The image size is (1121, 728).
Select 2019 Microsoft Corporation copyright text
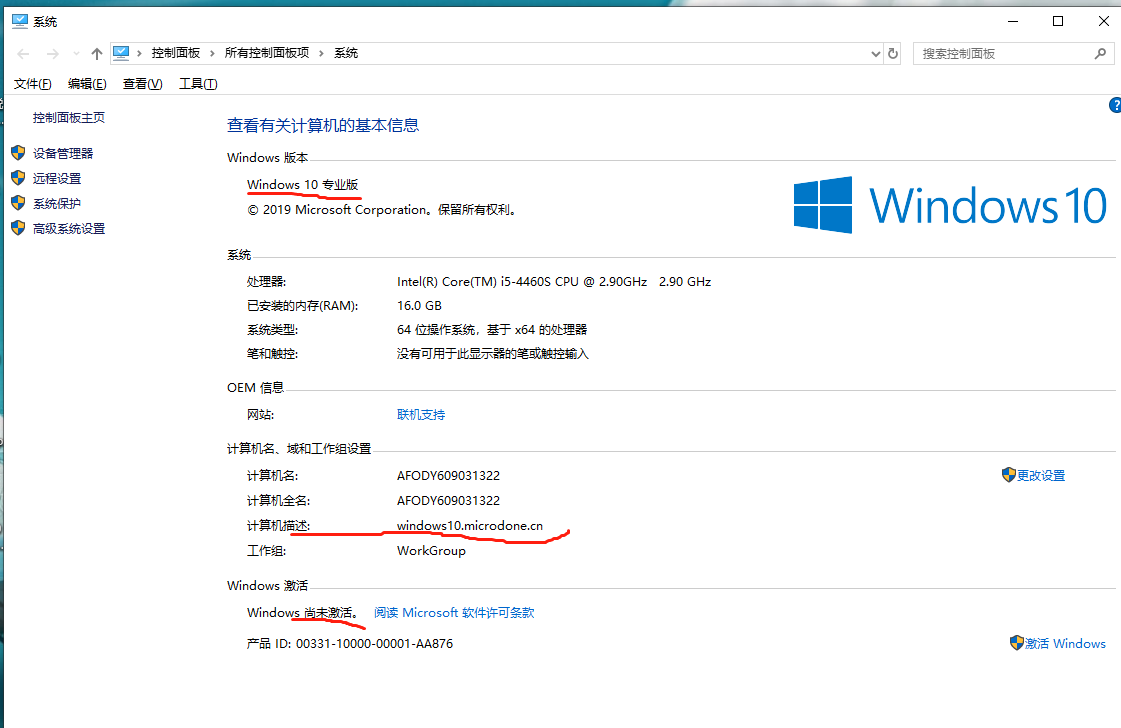pyautogui.click(x=382, y=210)
